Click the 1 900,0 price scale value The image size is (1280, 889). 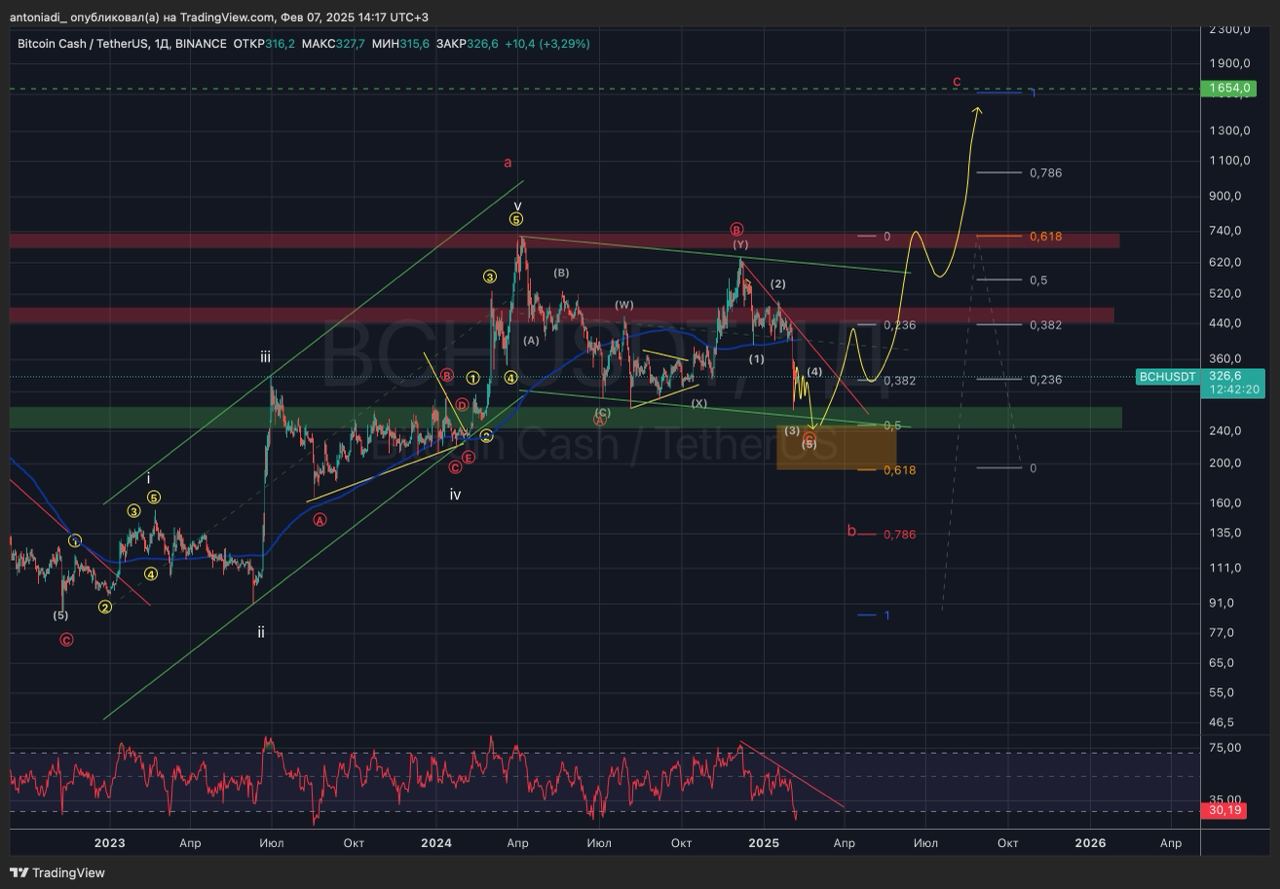coord(1230,64)
